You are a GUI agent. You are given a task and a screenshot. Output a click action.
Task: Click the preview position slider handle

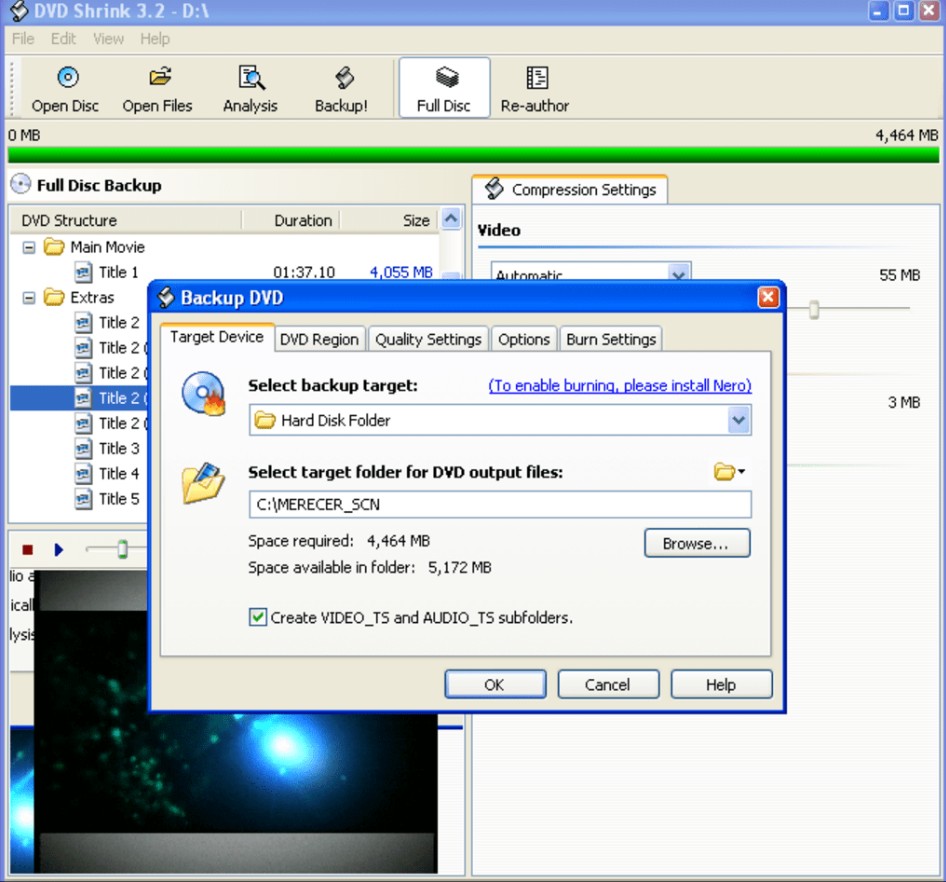pyautogui.click(x=122, y=549)
